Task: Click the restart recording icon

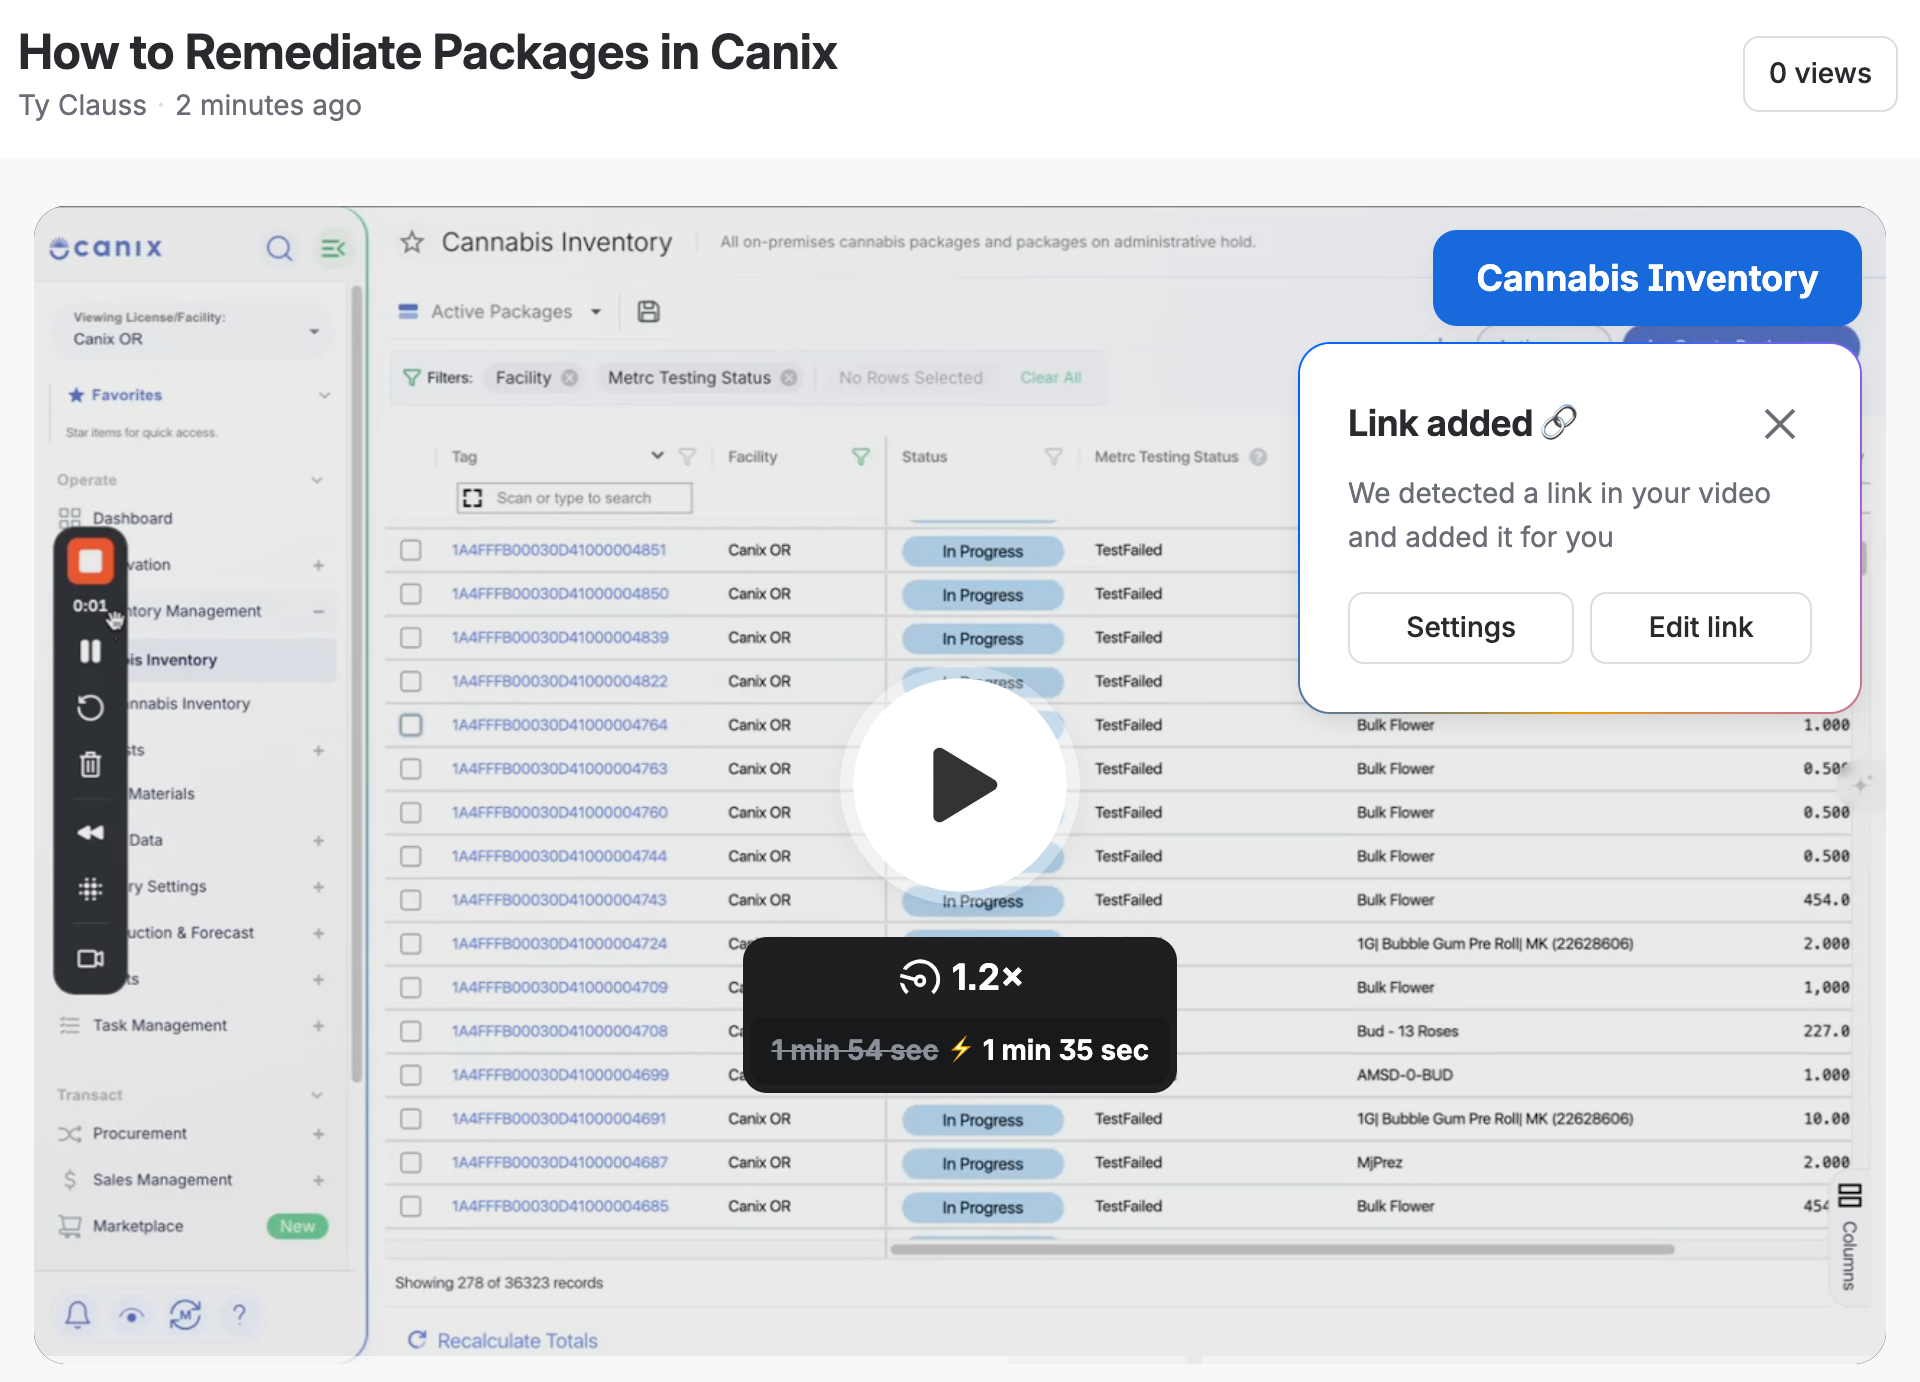Action: click(90, 708)
